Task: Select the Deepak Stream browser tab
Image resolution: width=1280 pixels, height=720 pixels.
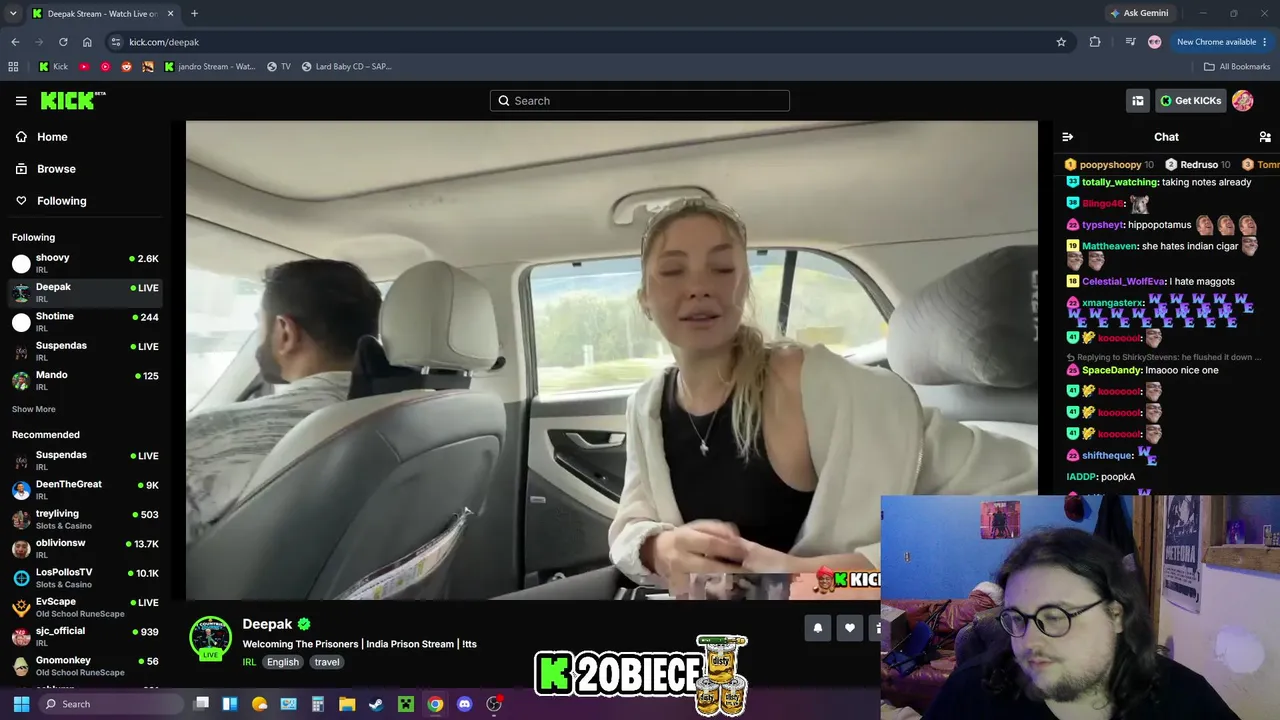Action: click(103, 14)
